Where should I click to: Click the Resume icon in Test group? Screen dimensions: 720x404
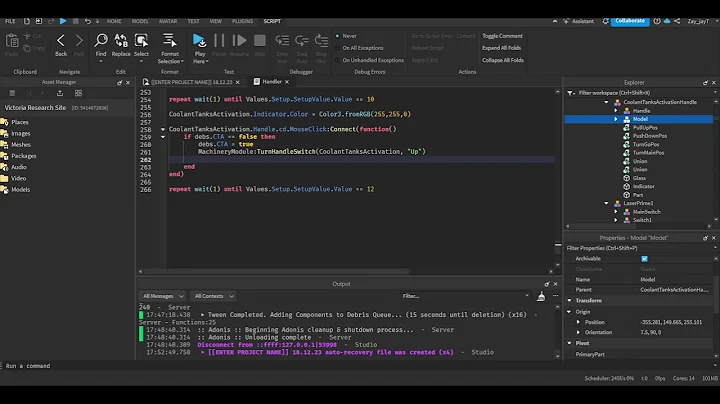239,40
